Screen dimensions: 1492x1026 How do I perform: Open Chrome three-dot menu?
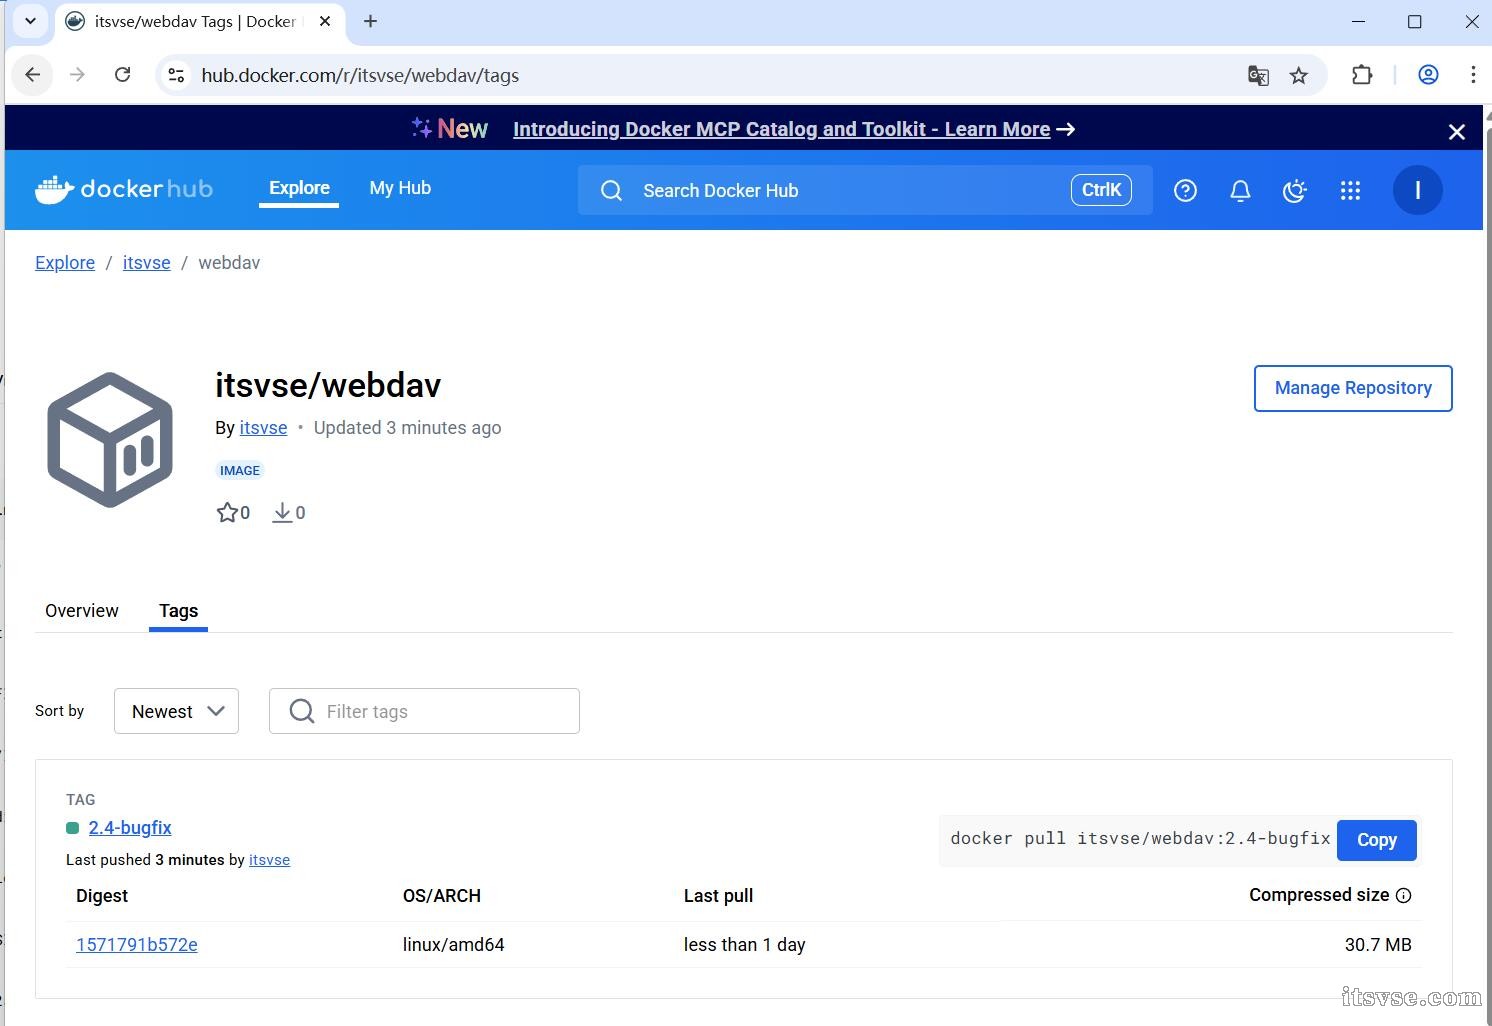[x=1473, y=75]
